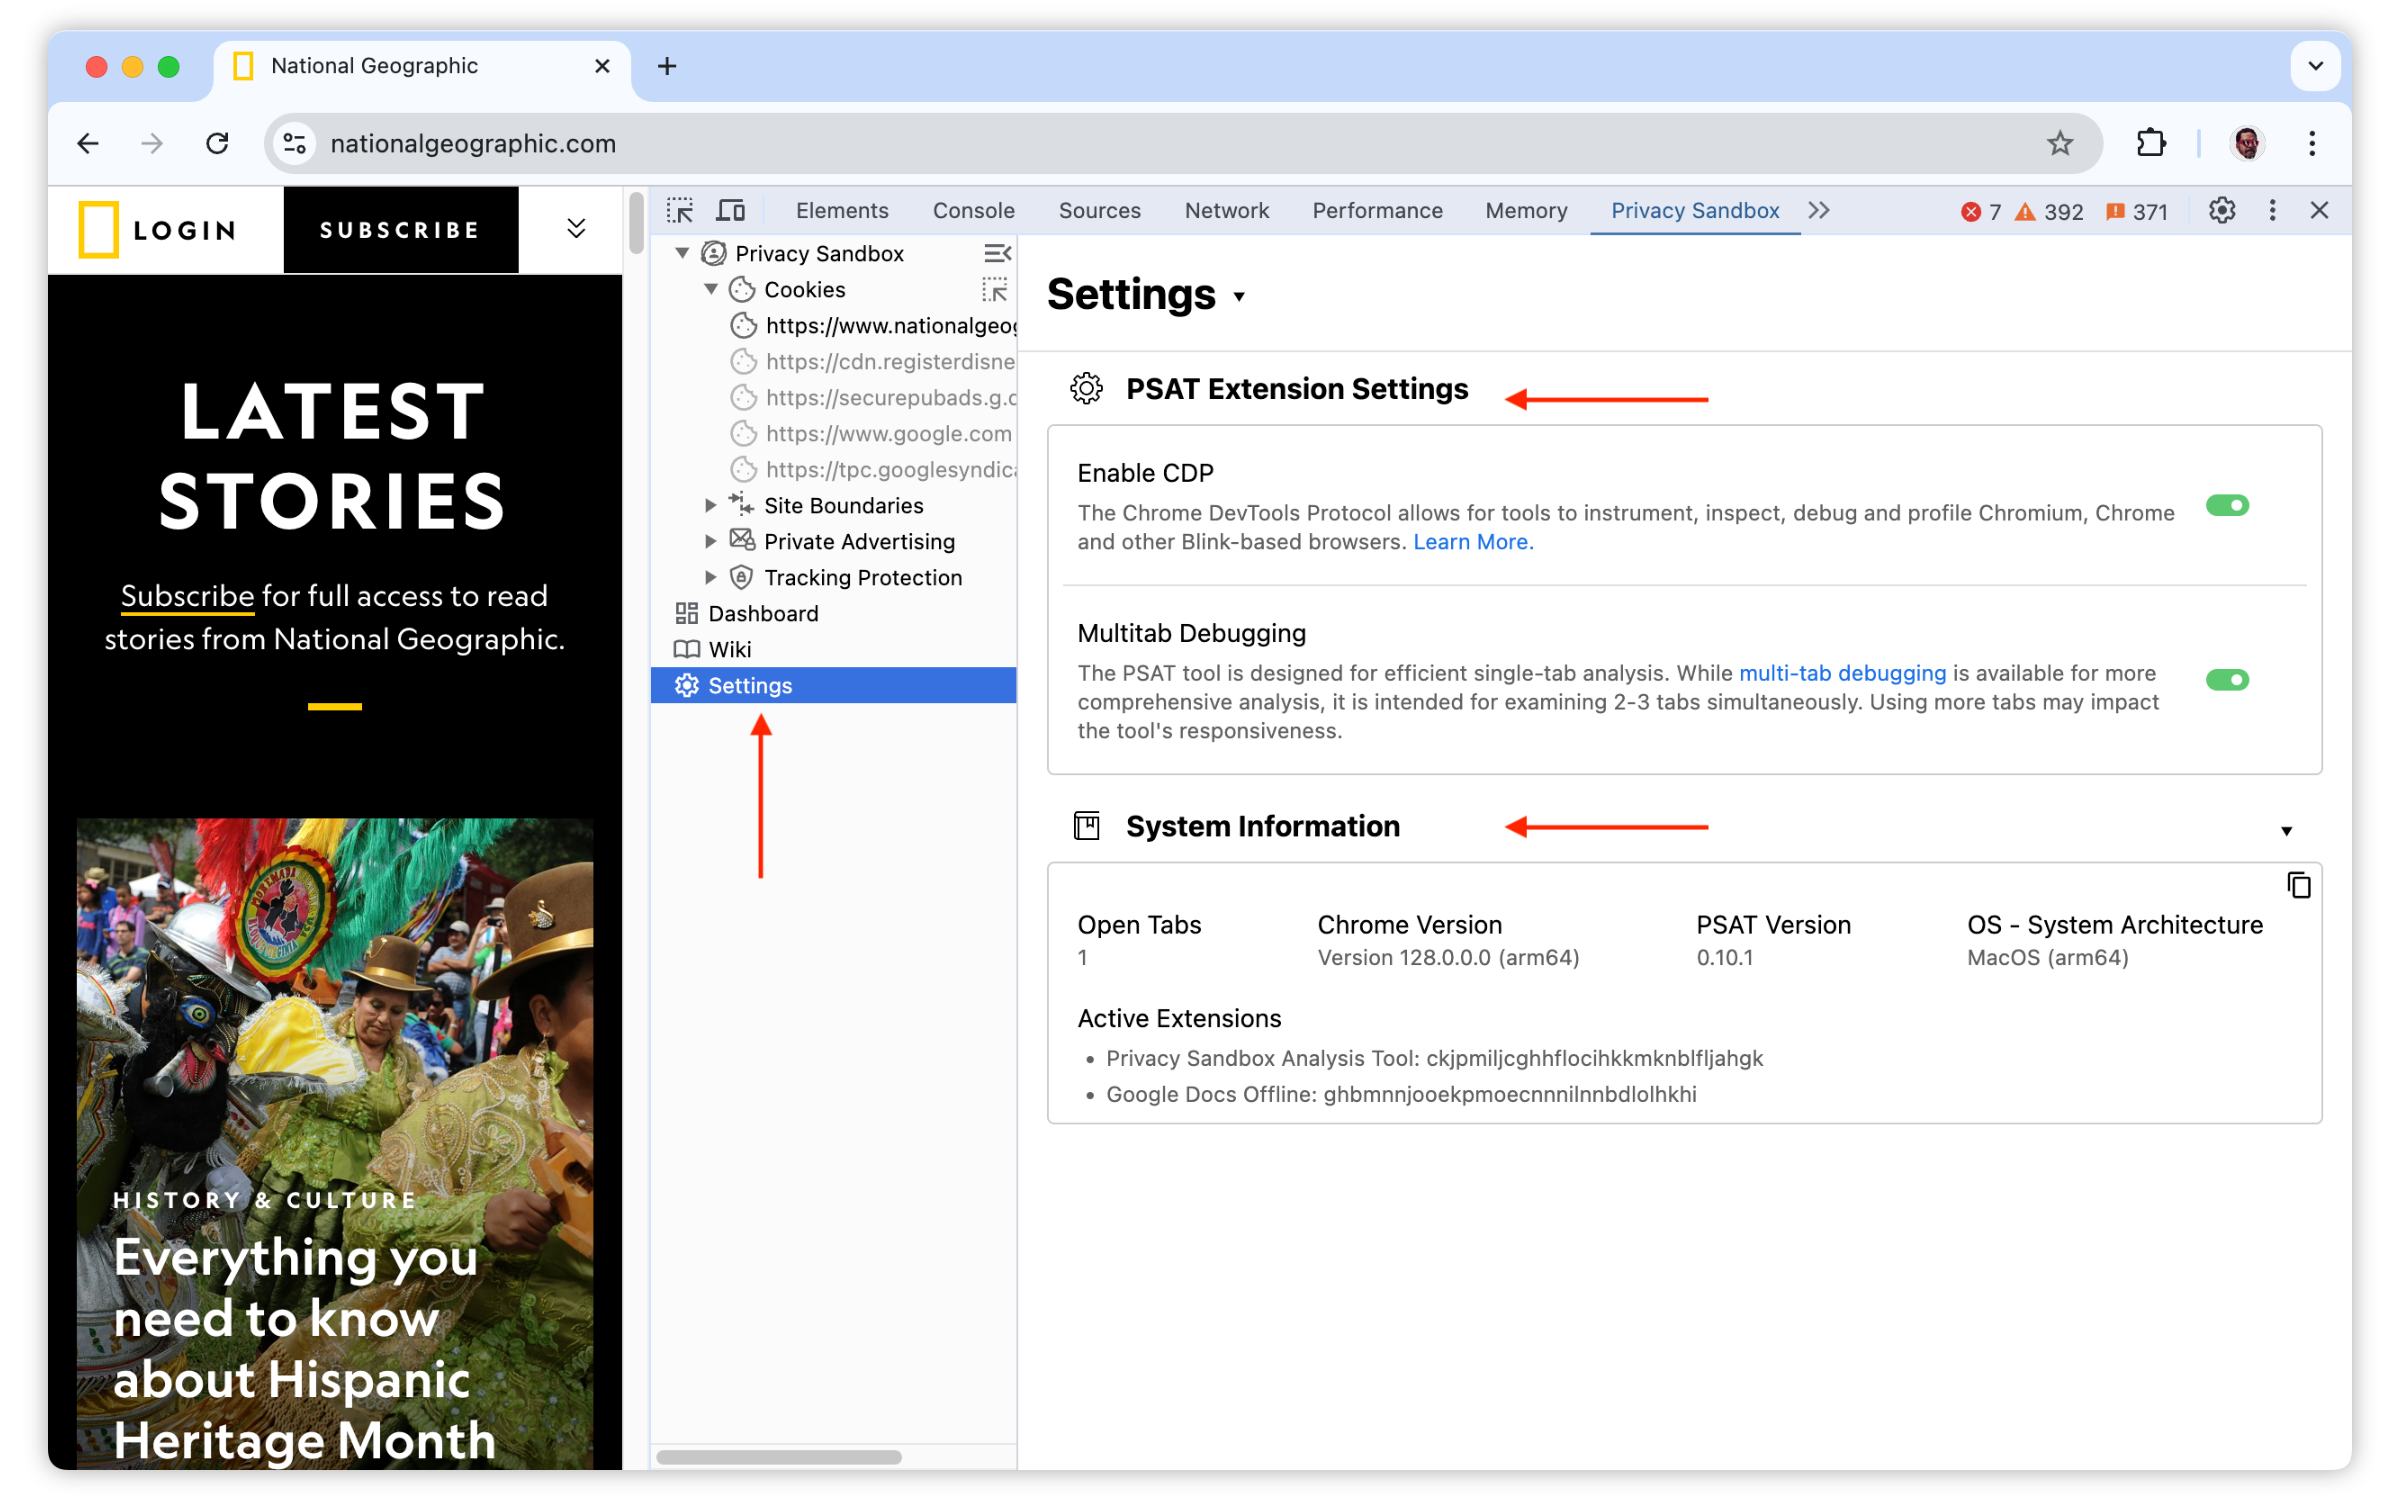
Task: Select the Privacy Sandbox DevTools tab
Action: pyautogui.click(x=1694, y=210)
